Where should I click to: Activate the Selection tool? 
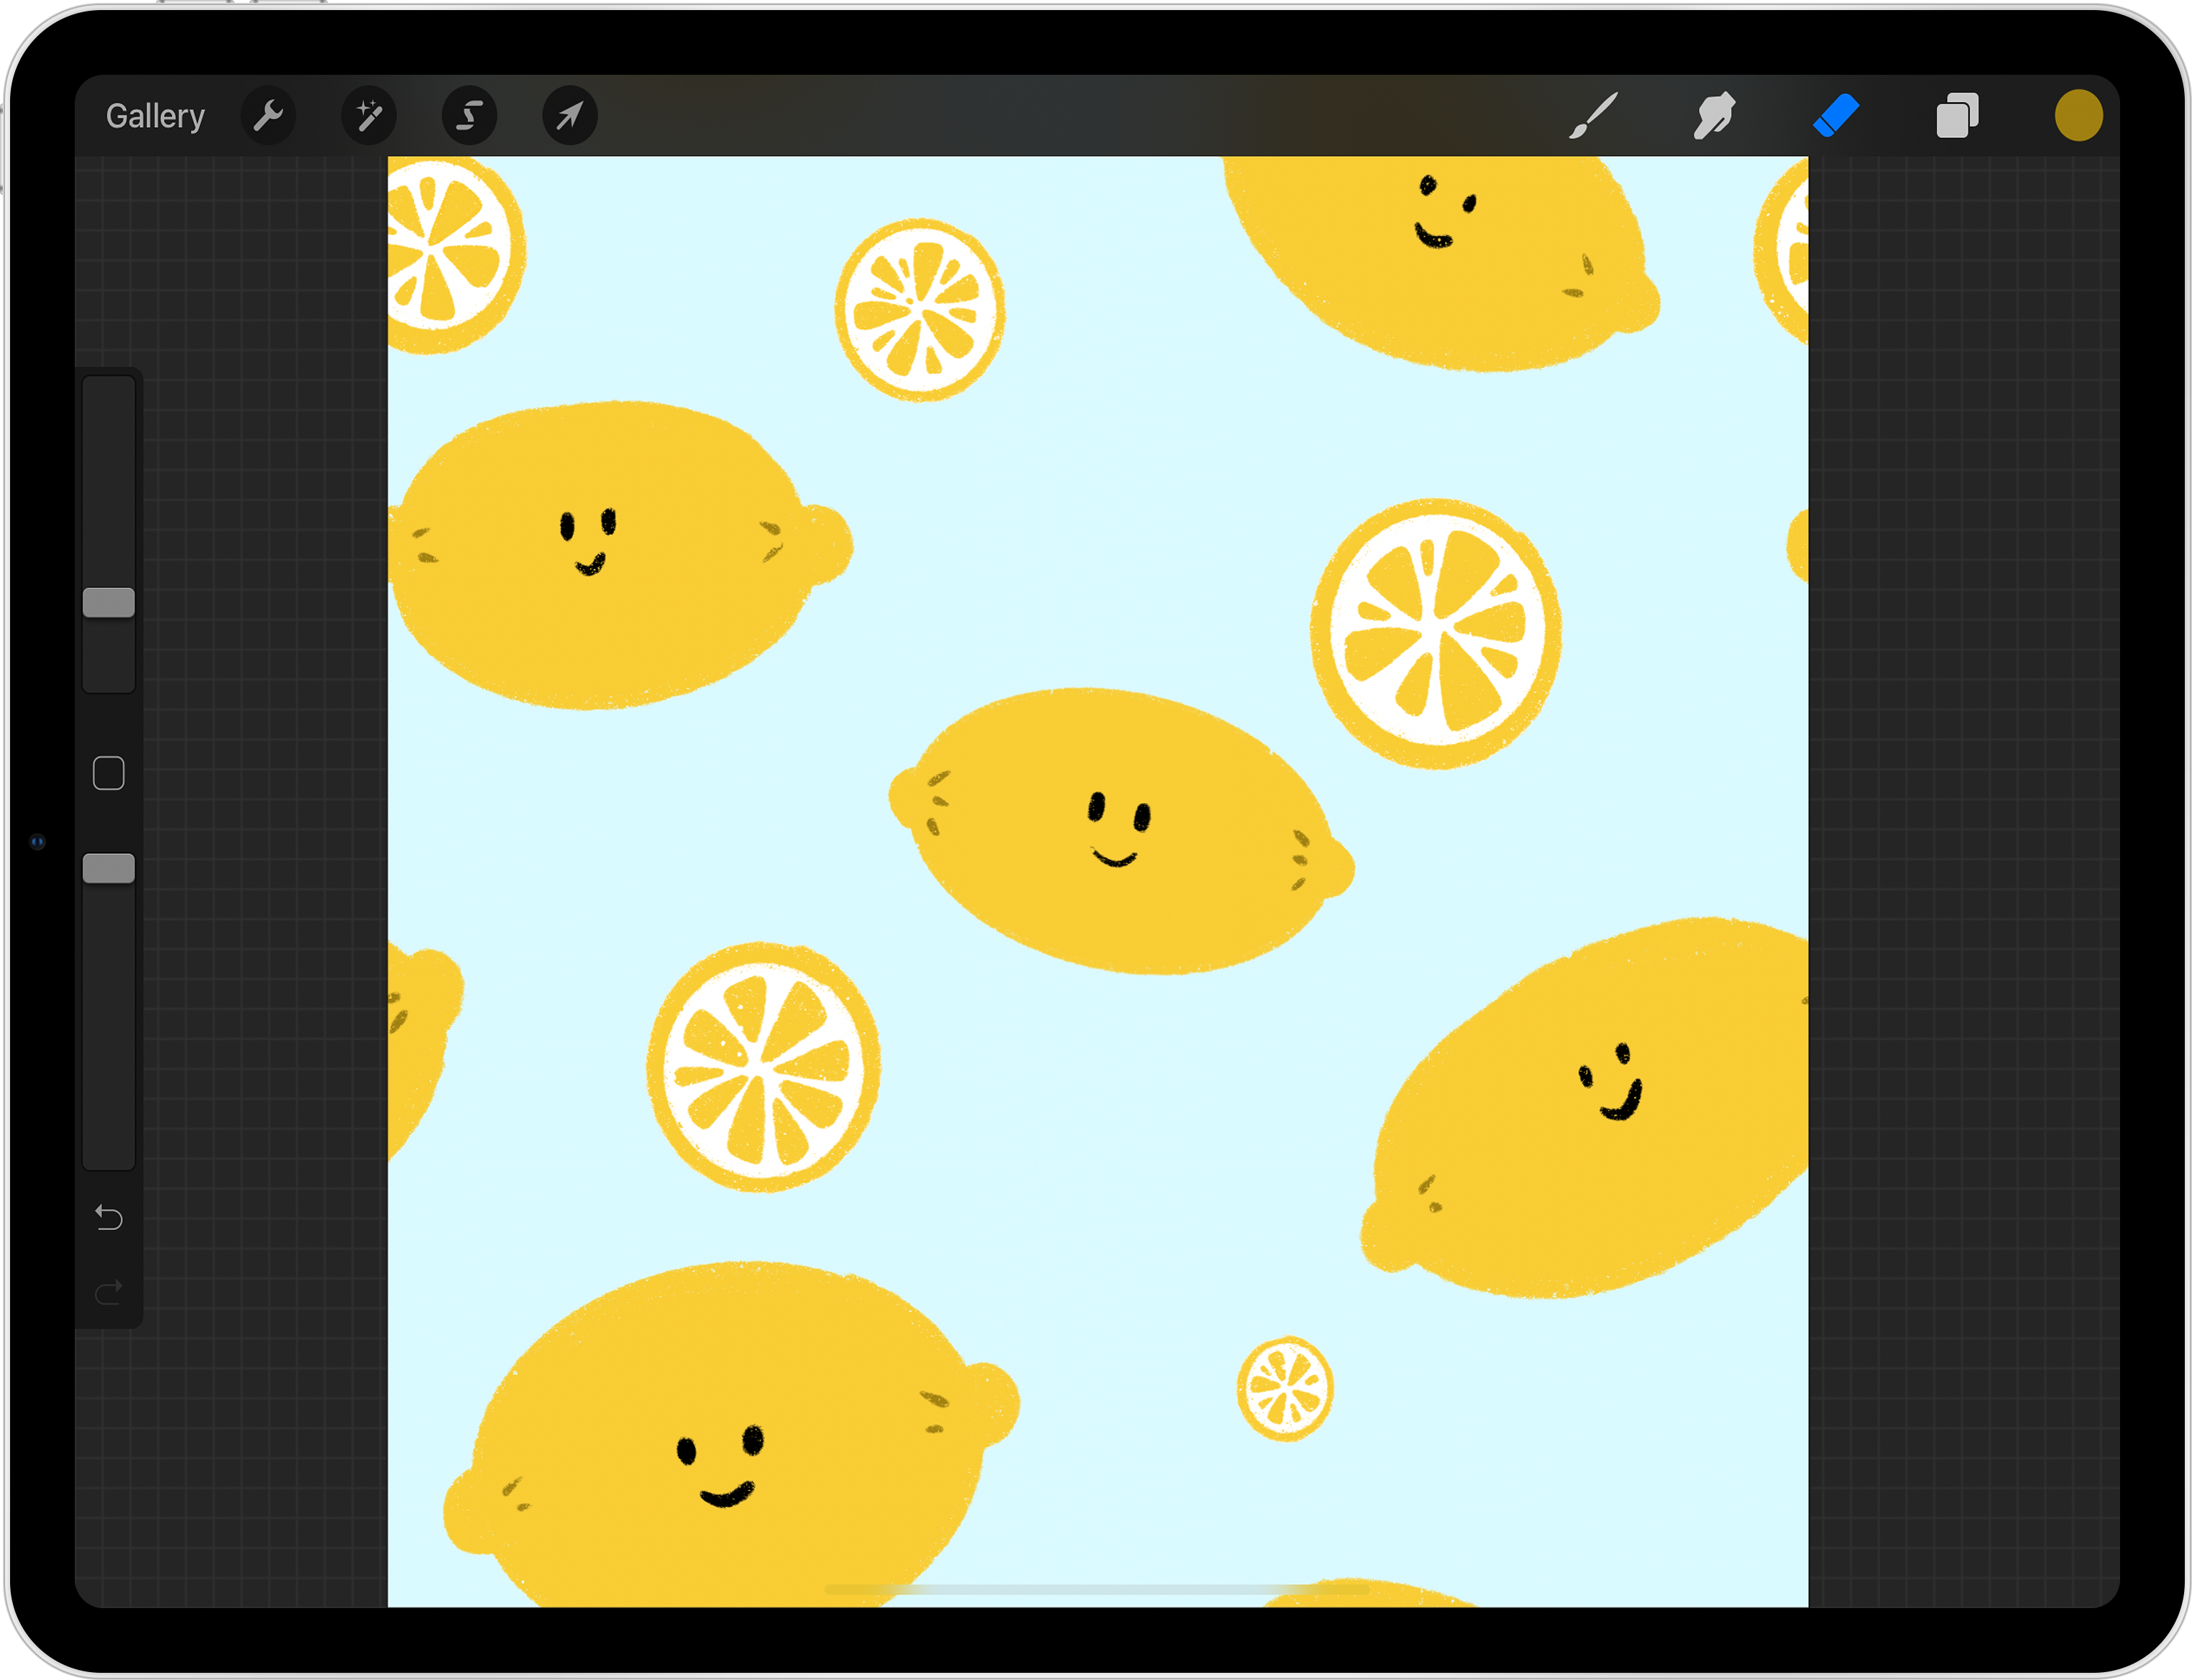[469, 116]
